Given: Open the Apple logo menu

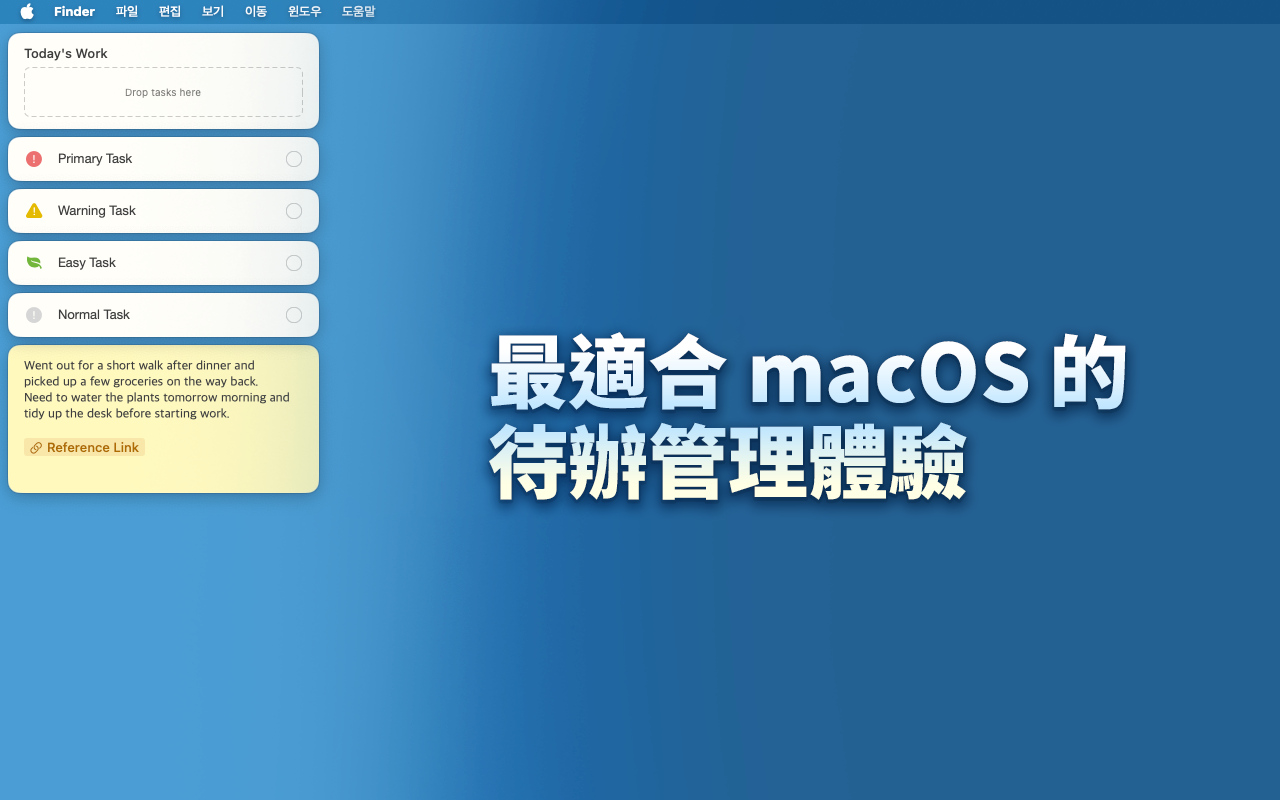Looking at the screenshot, I should coord(27,12).
